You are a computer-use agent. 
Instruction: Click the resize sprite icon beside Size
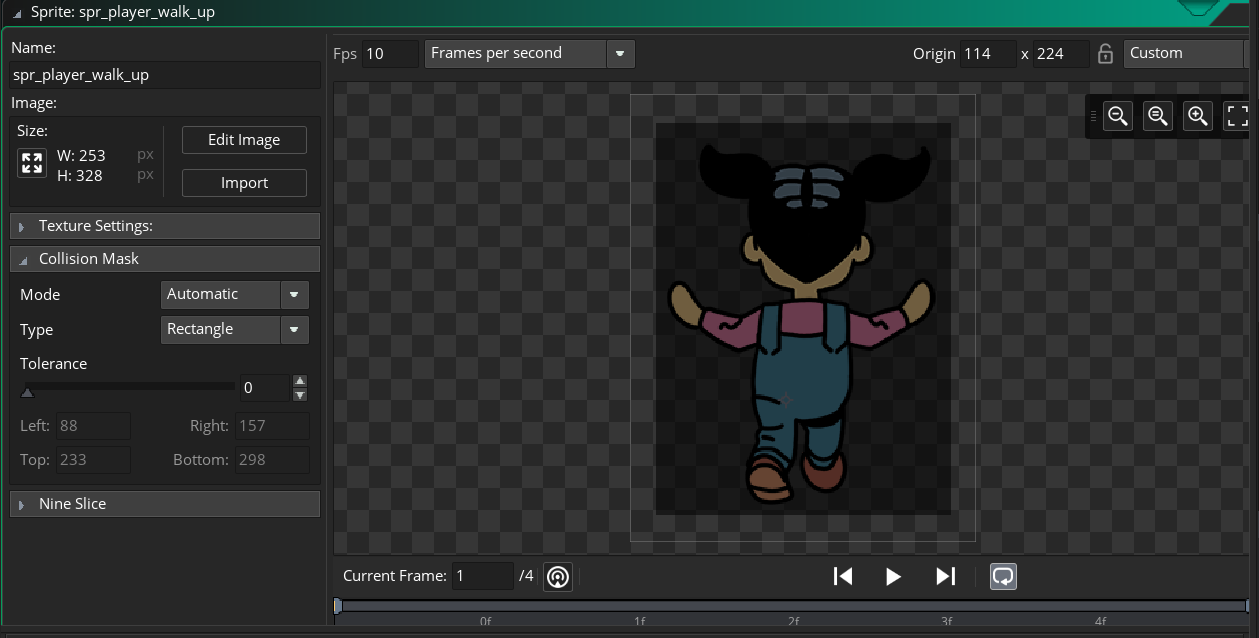point(32,164)
